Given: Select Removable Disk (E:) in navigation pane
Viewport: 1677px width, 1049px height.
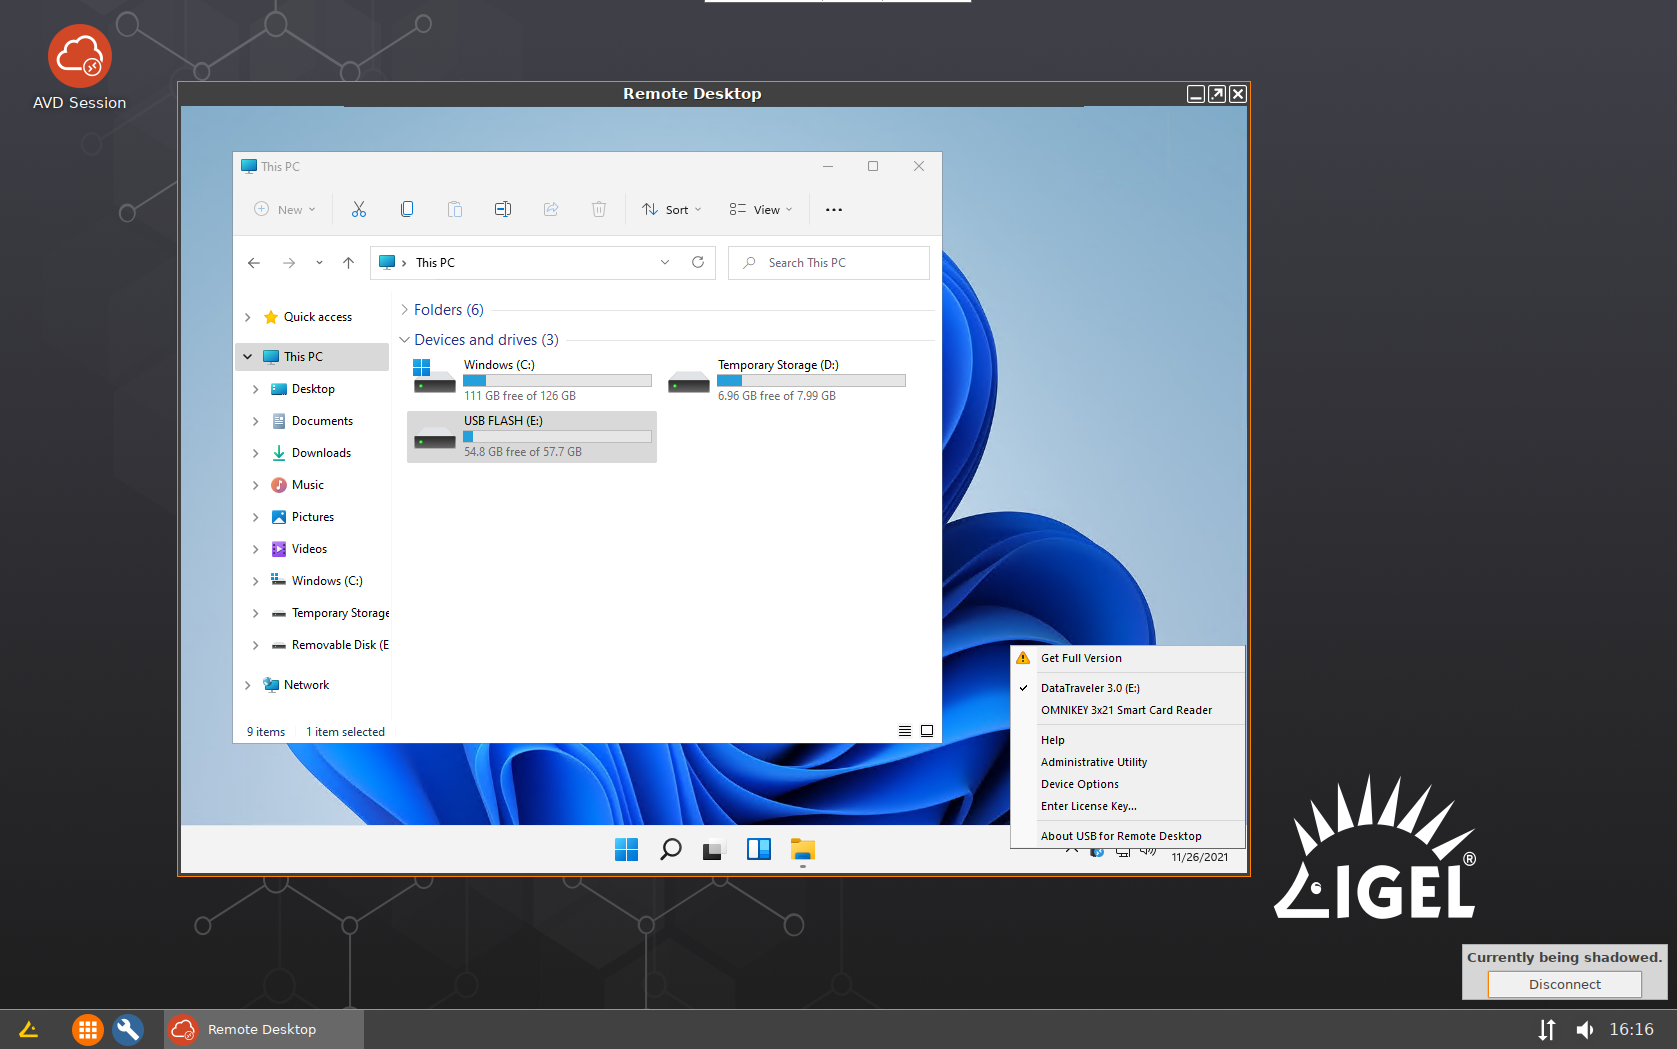Looking at the screenshot, I should pyautogui.click(x=330, y=645).
